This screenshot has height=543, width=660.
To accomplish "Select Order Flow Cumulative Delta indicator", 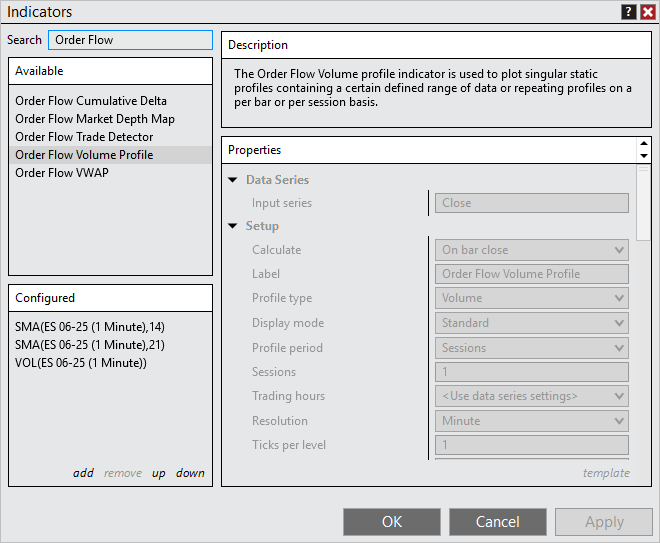I will click(x=91, y=101).
